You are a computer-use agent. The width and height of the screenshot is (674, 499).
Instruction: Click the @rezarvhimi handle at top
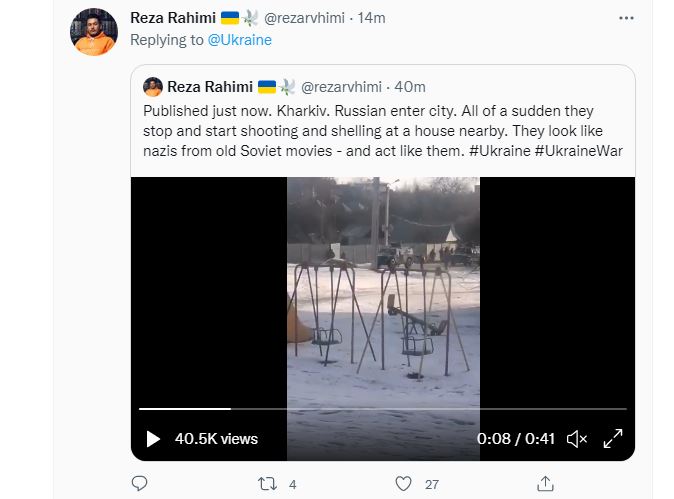coord(308,18)
